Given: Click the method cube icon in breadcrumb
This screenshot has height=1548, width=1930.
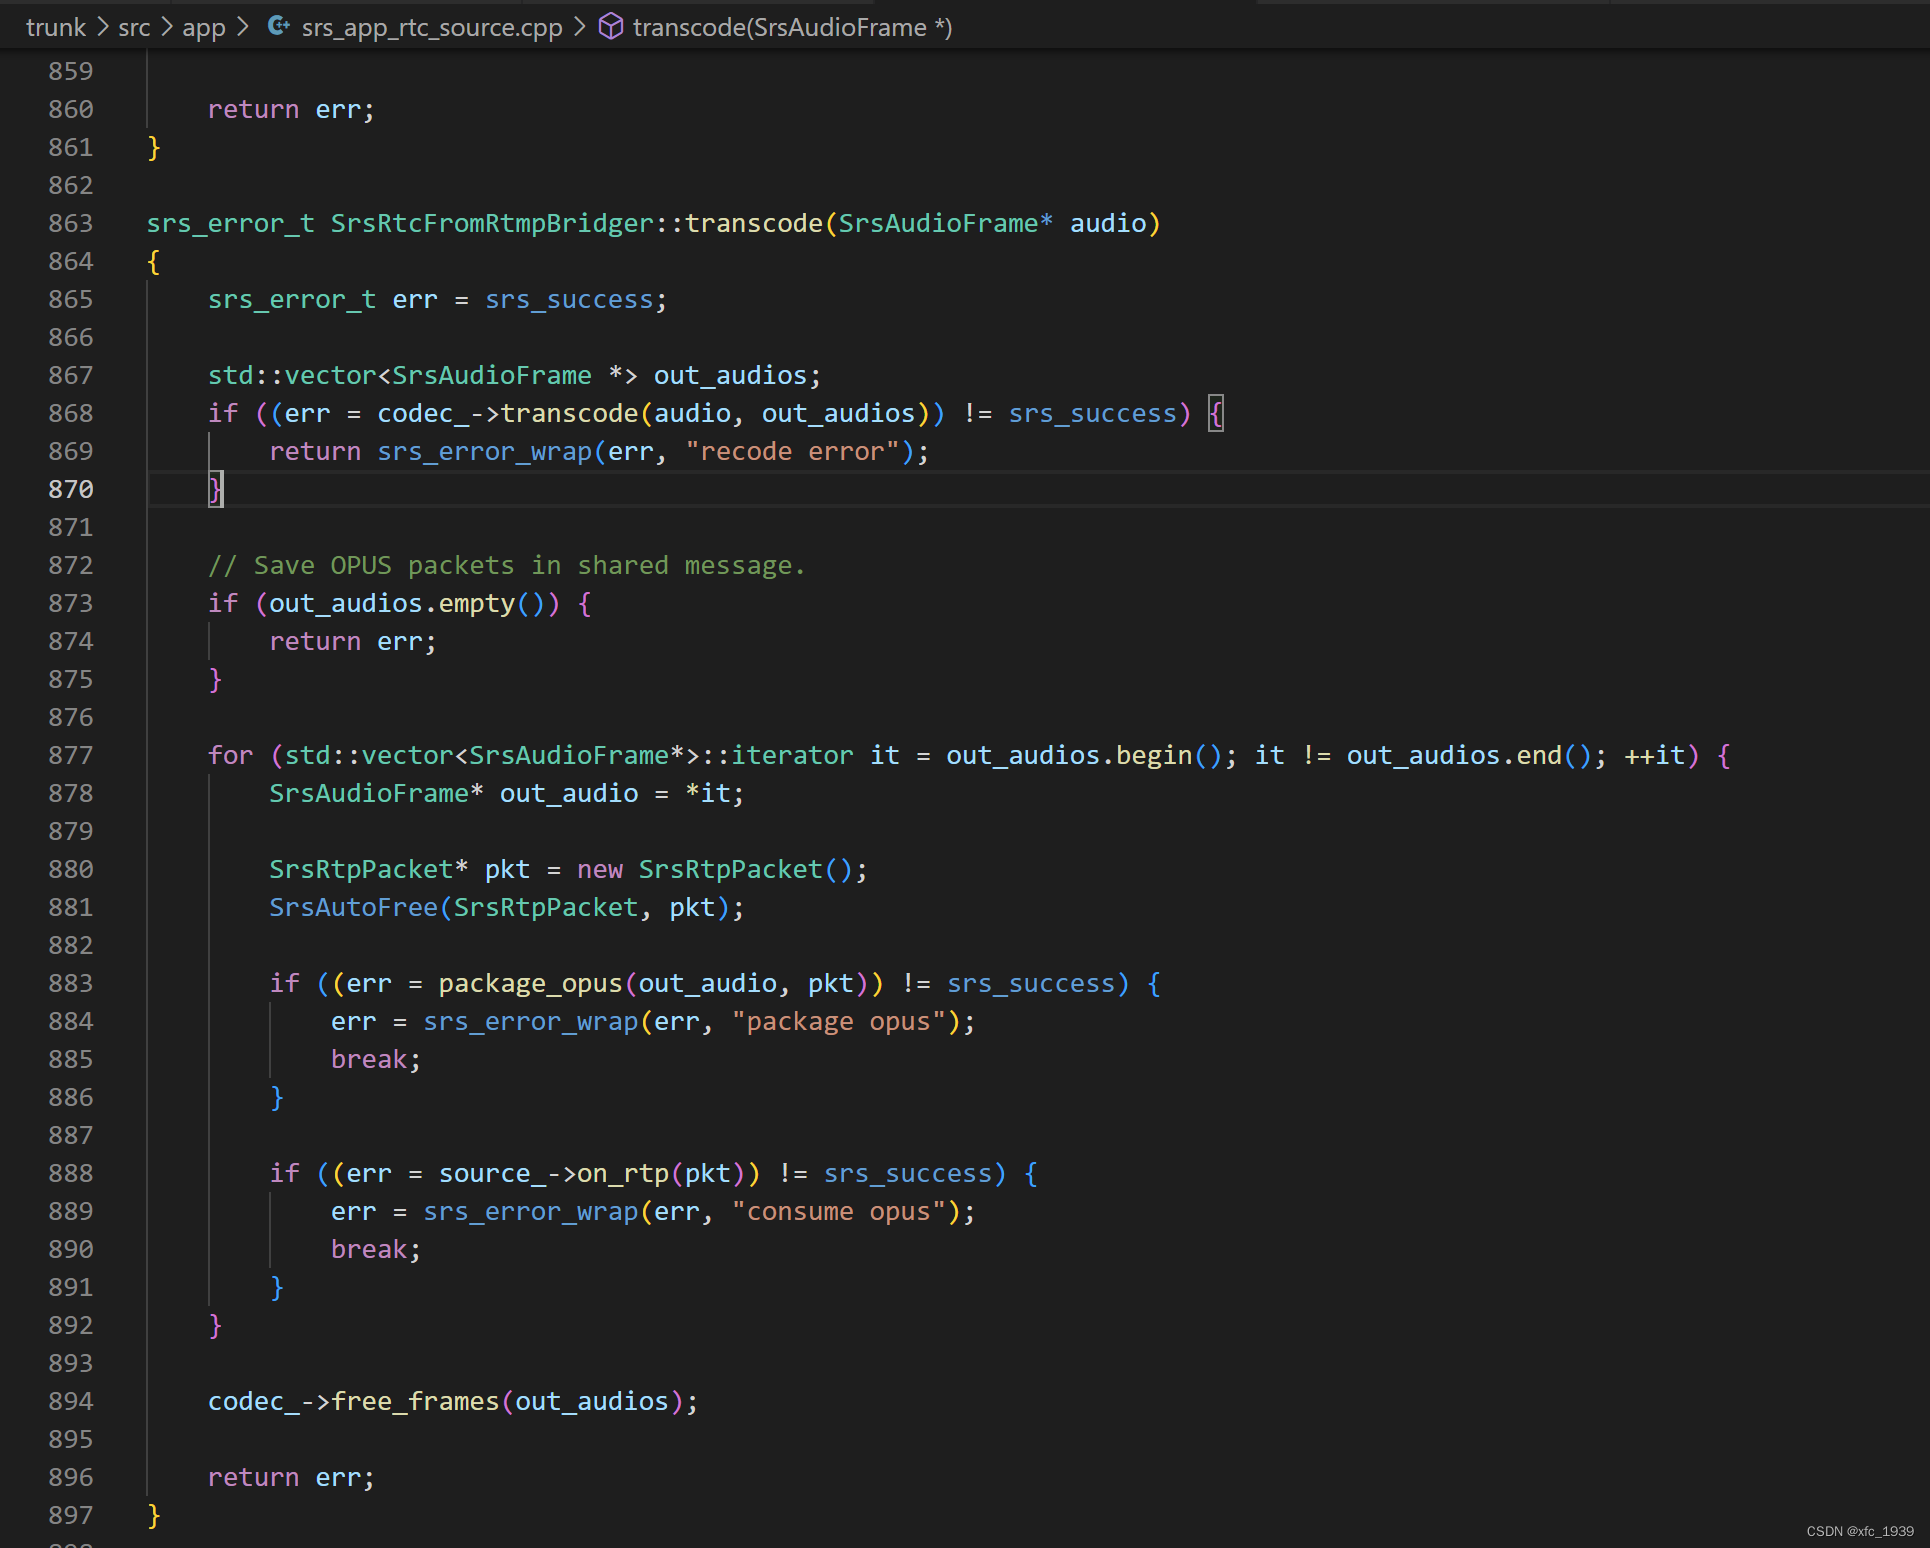Looking at the screenshot, I should tap(610, 27).
